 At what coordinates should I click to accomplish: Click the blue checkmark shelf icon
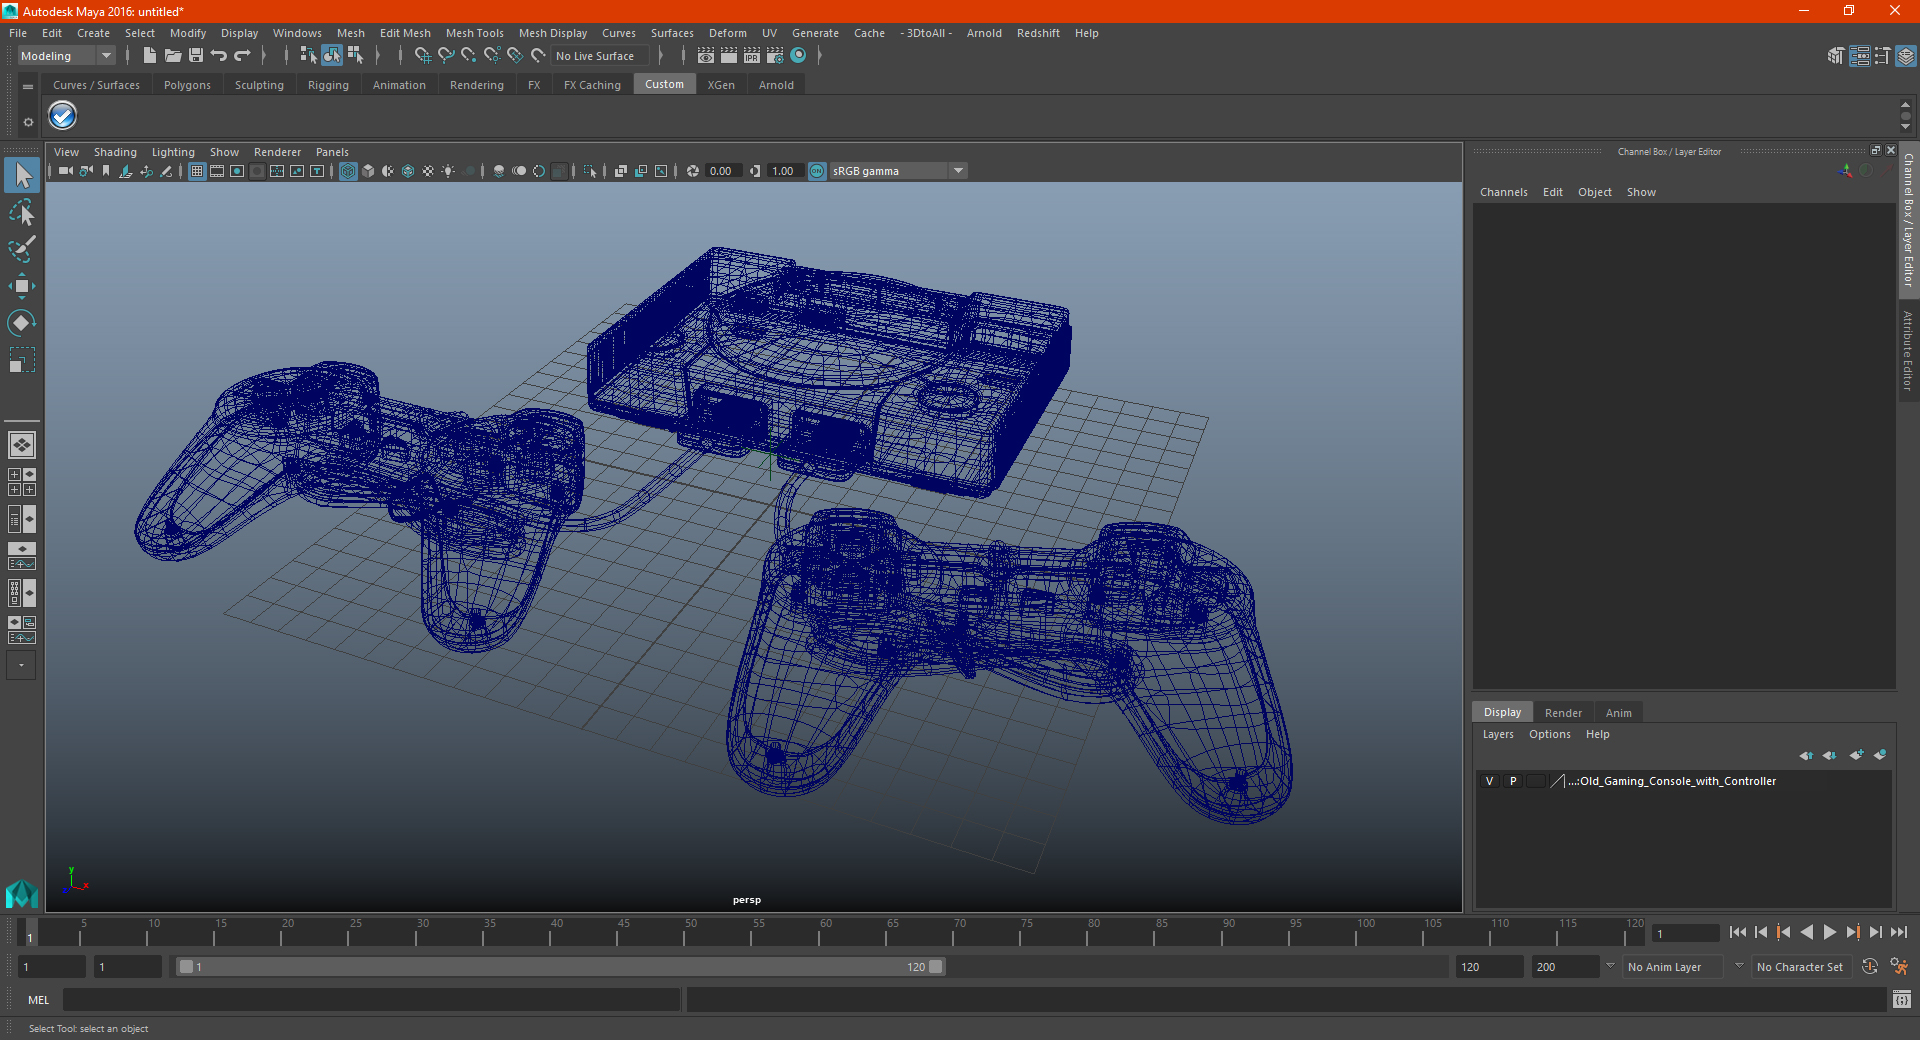click(63, 117)
